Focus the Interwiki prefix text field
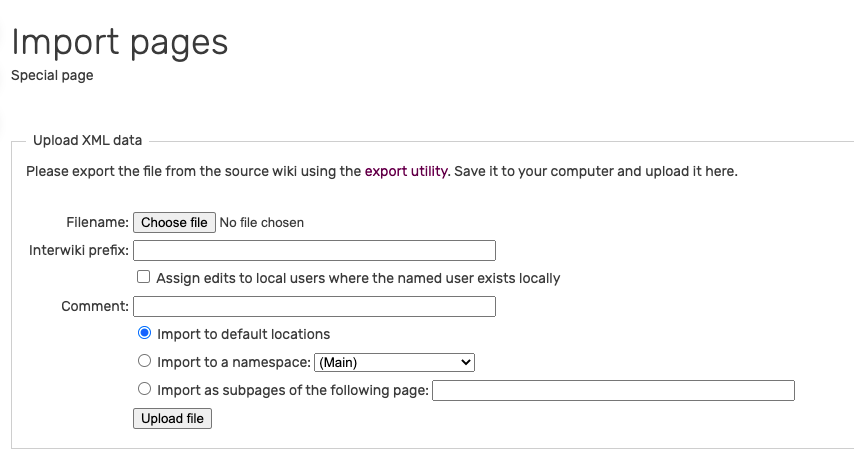Image resolution: width=854 pixels, height=475 pixels. (x=314, y=250)
